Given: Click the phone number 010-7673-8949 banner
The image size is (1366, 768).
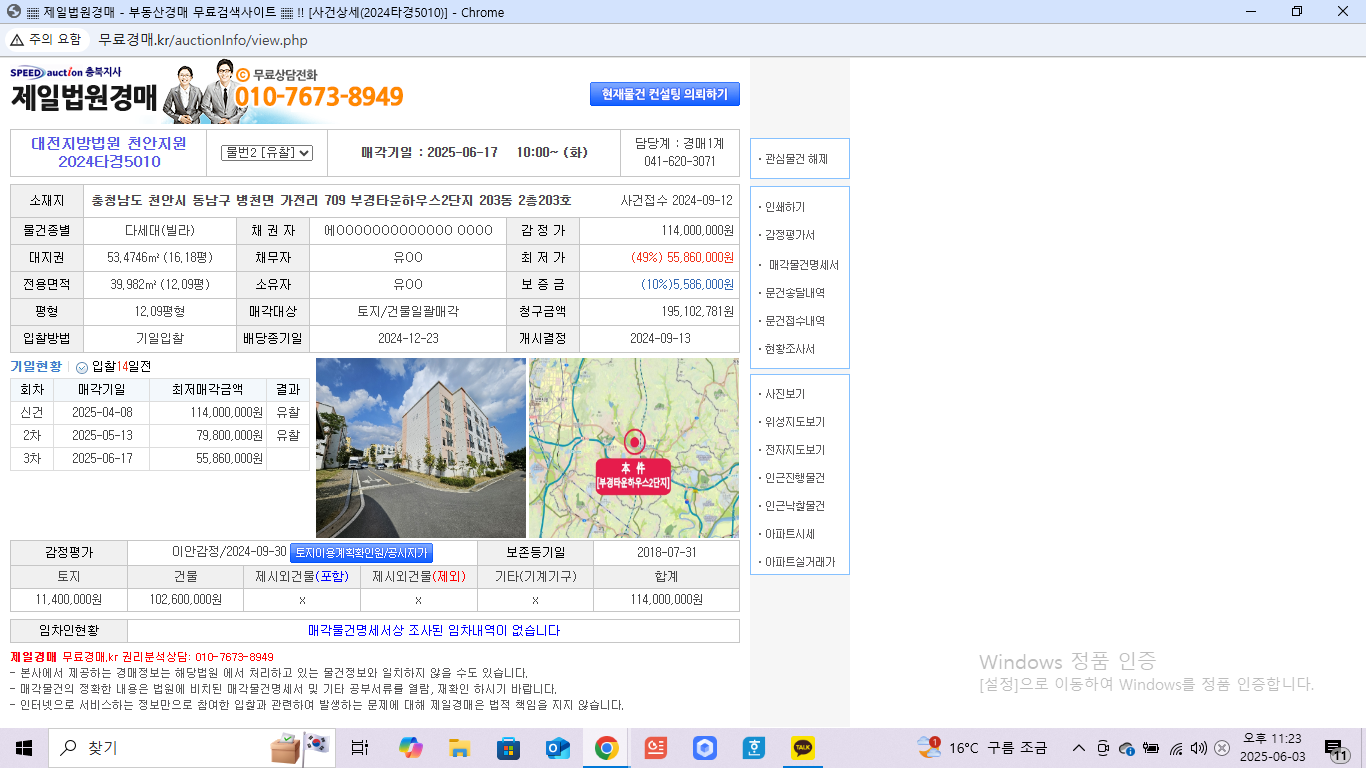Looking at the screenshot, I should click(x=319, y=97).
